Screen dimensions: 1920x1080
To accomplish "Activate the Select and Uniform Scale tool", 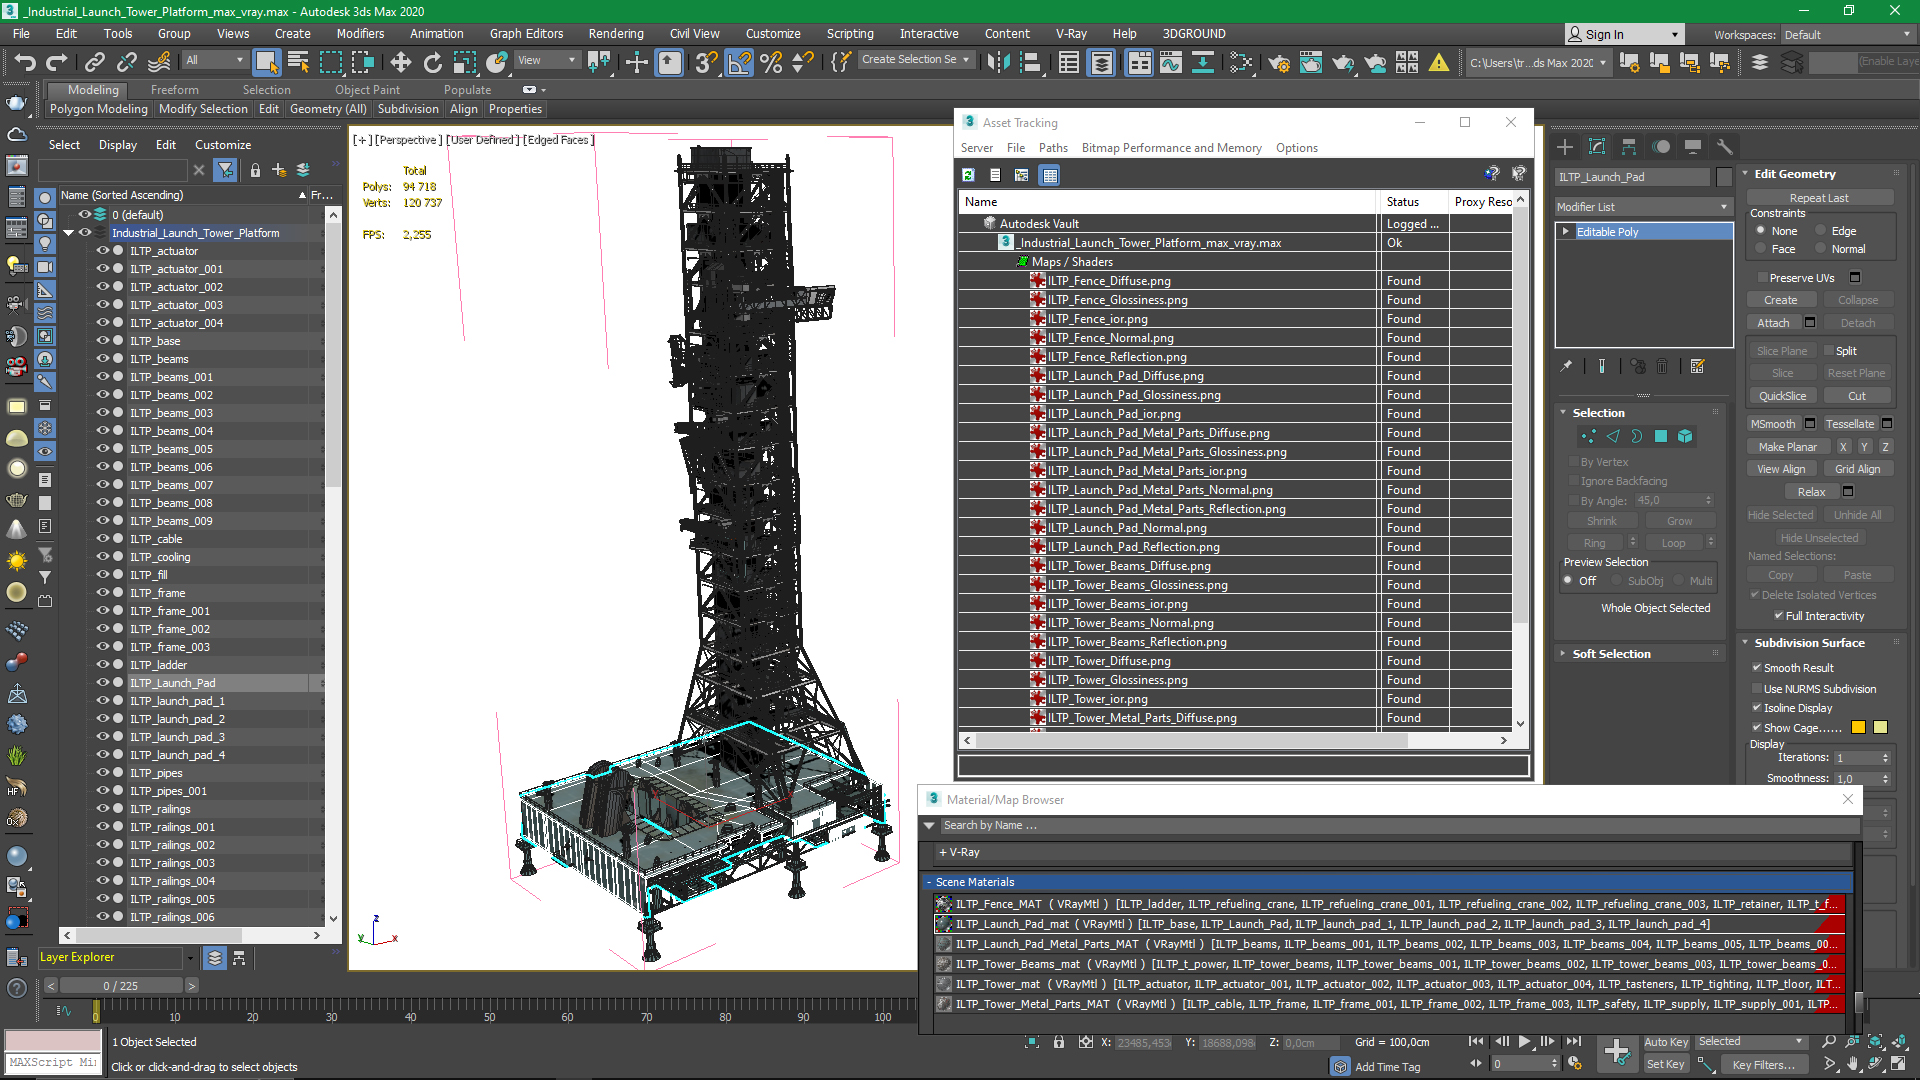I will coord(464,63).
